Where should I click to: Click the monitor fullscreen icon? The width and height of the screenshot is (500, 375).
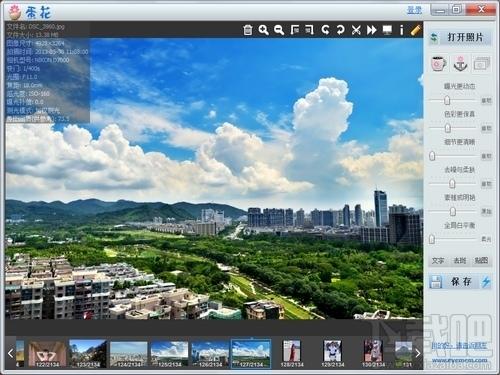387,30
